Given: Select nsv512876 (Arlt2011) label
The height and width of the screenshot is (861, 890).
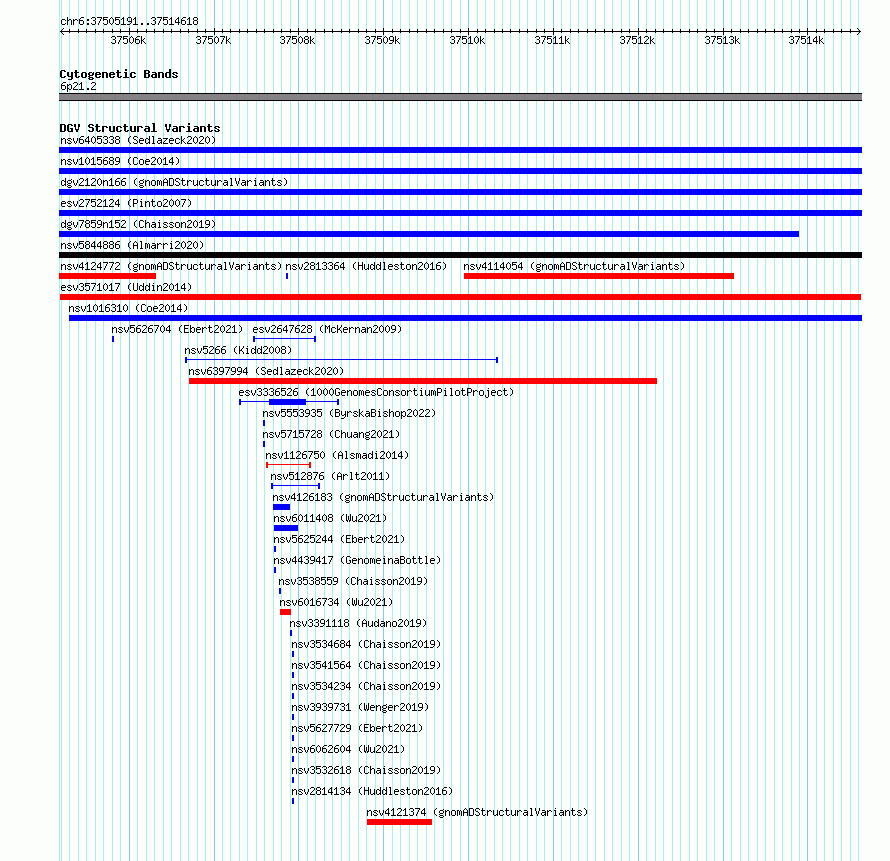Looking at the screenshot, I should click(330, 476).
